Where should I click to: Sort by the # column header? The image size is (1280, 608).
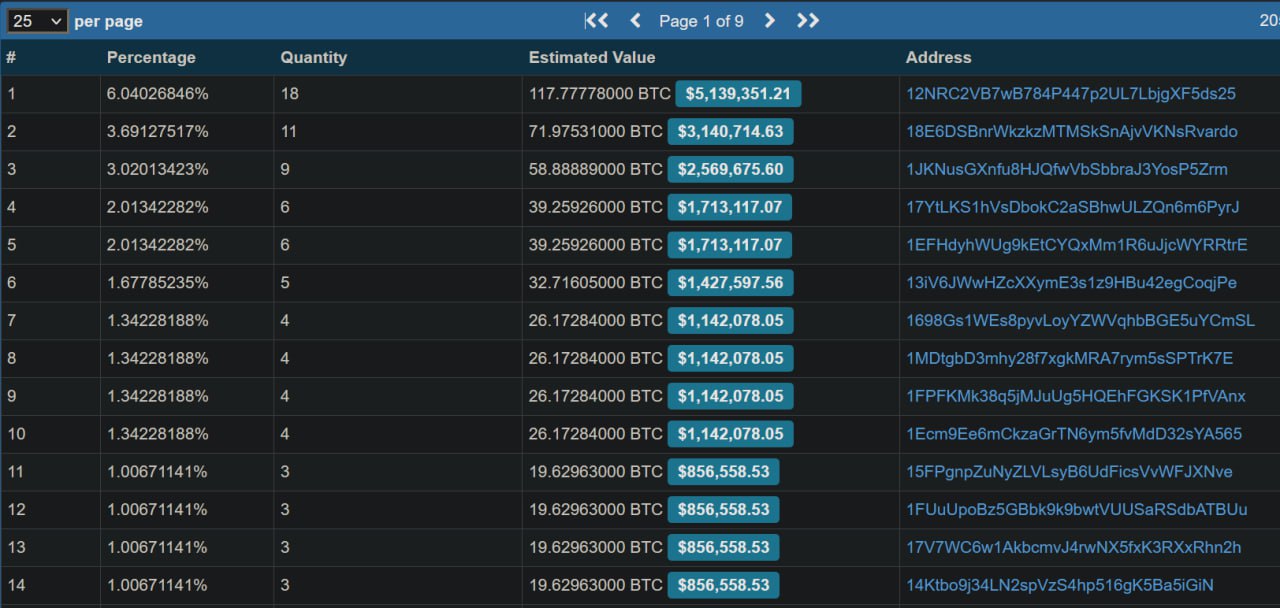(10, 57)
